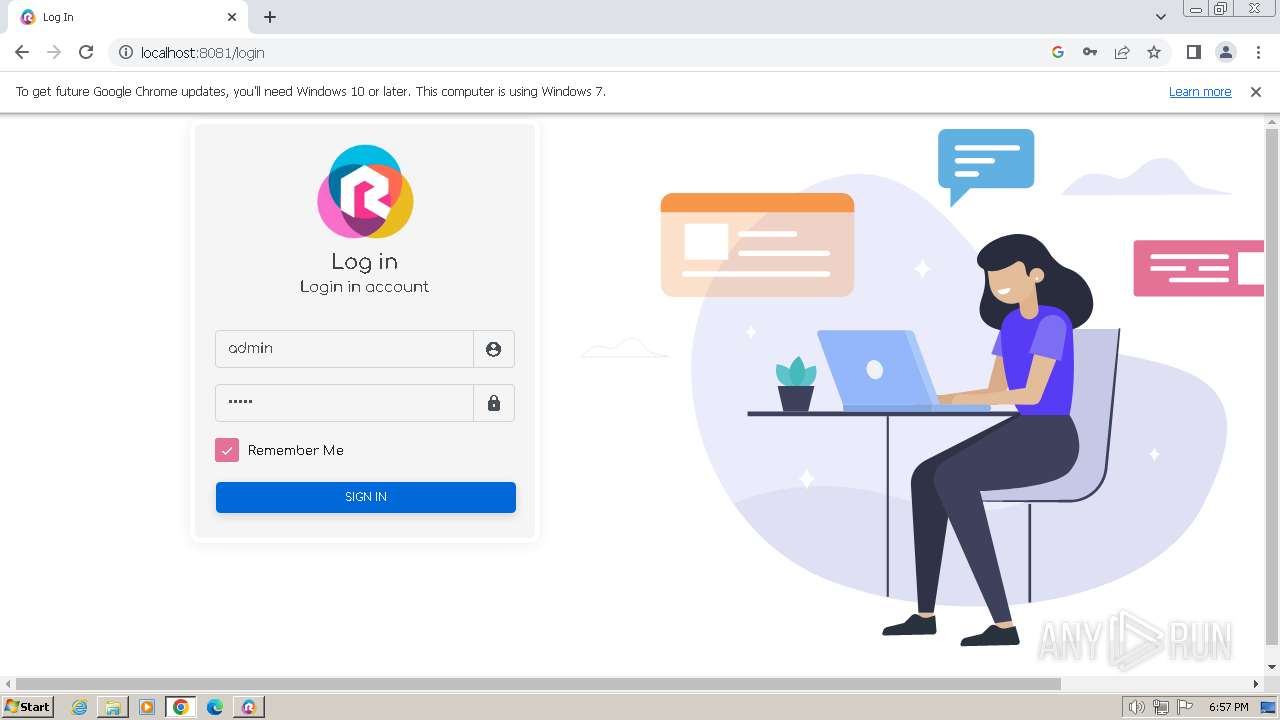1280x720 pixels.
Task: Reload the login page
Action: 86,52
